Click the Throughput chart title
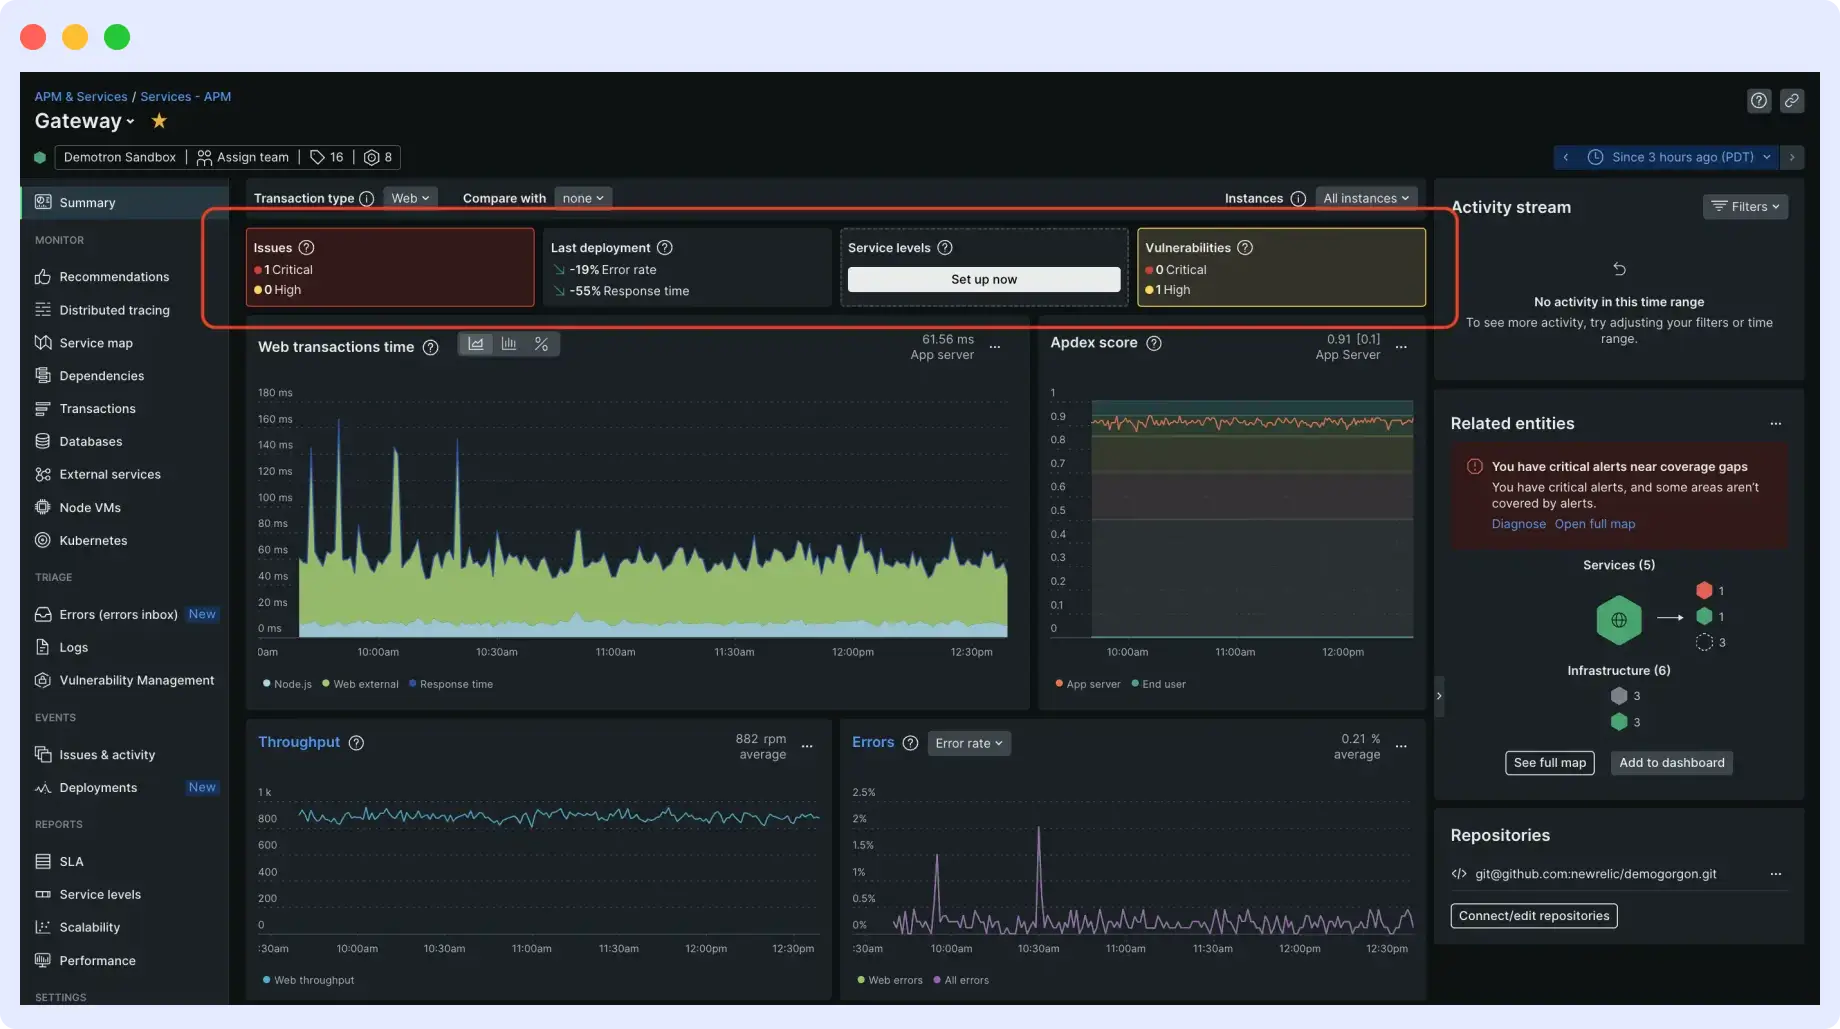Viewport: 1840px width, 1029px height. (299, 742)
